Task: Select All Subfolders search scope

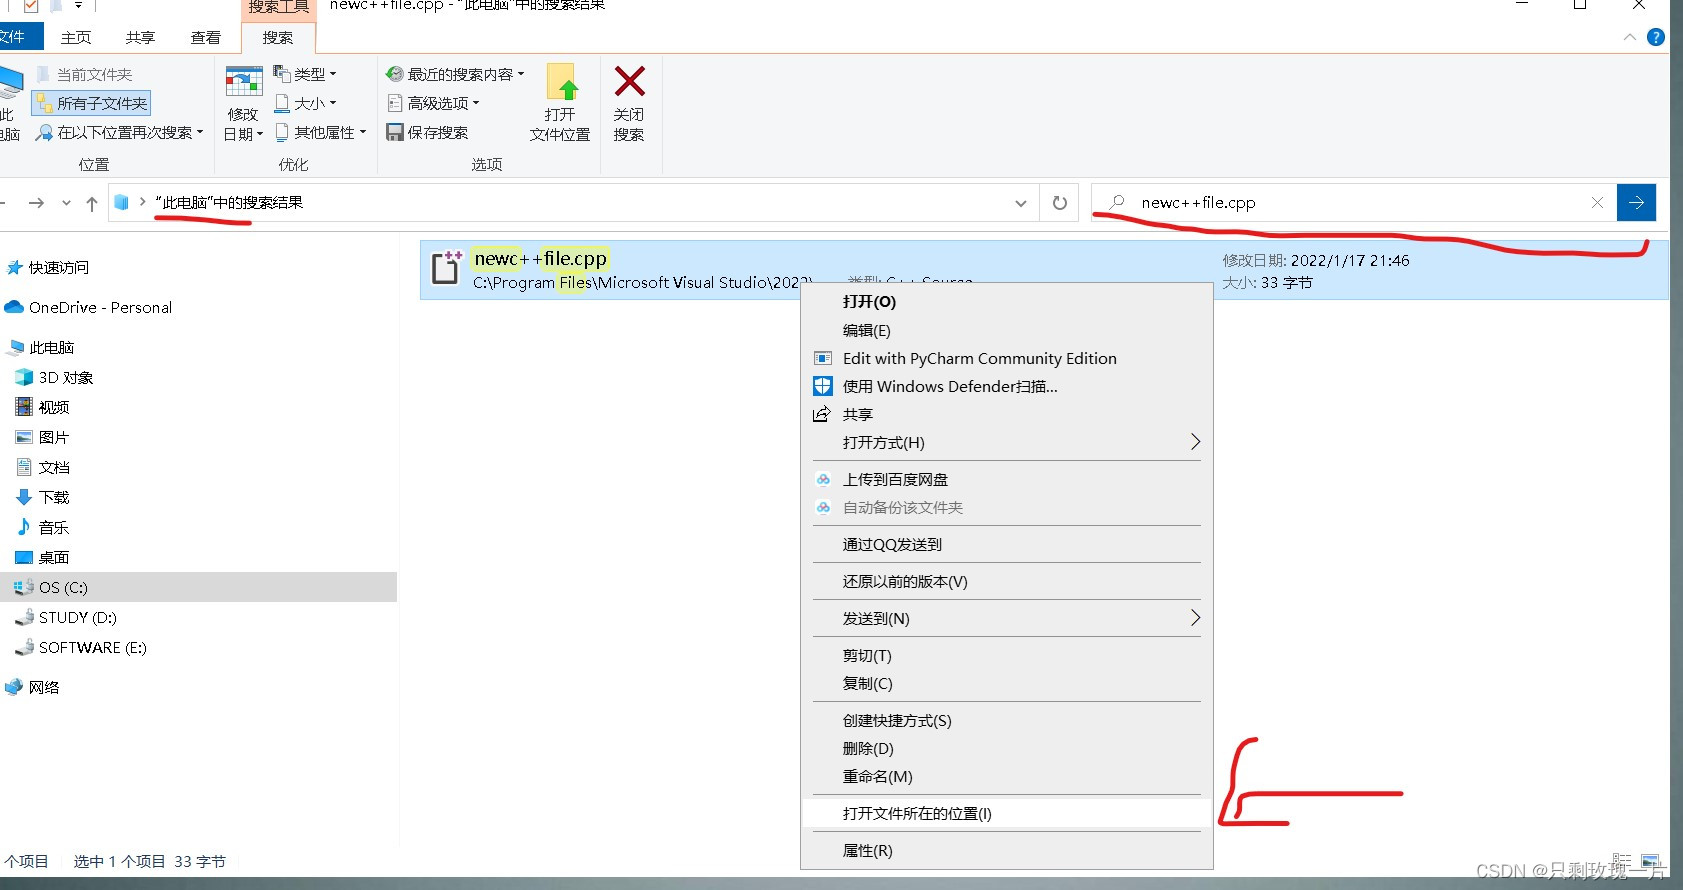Action: click(92, 103)
